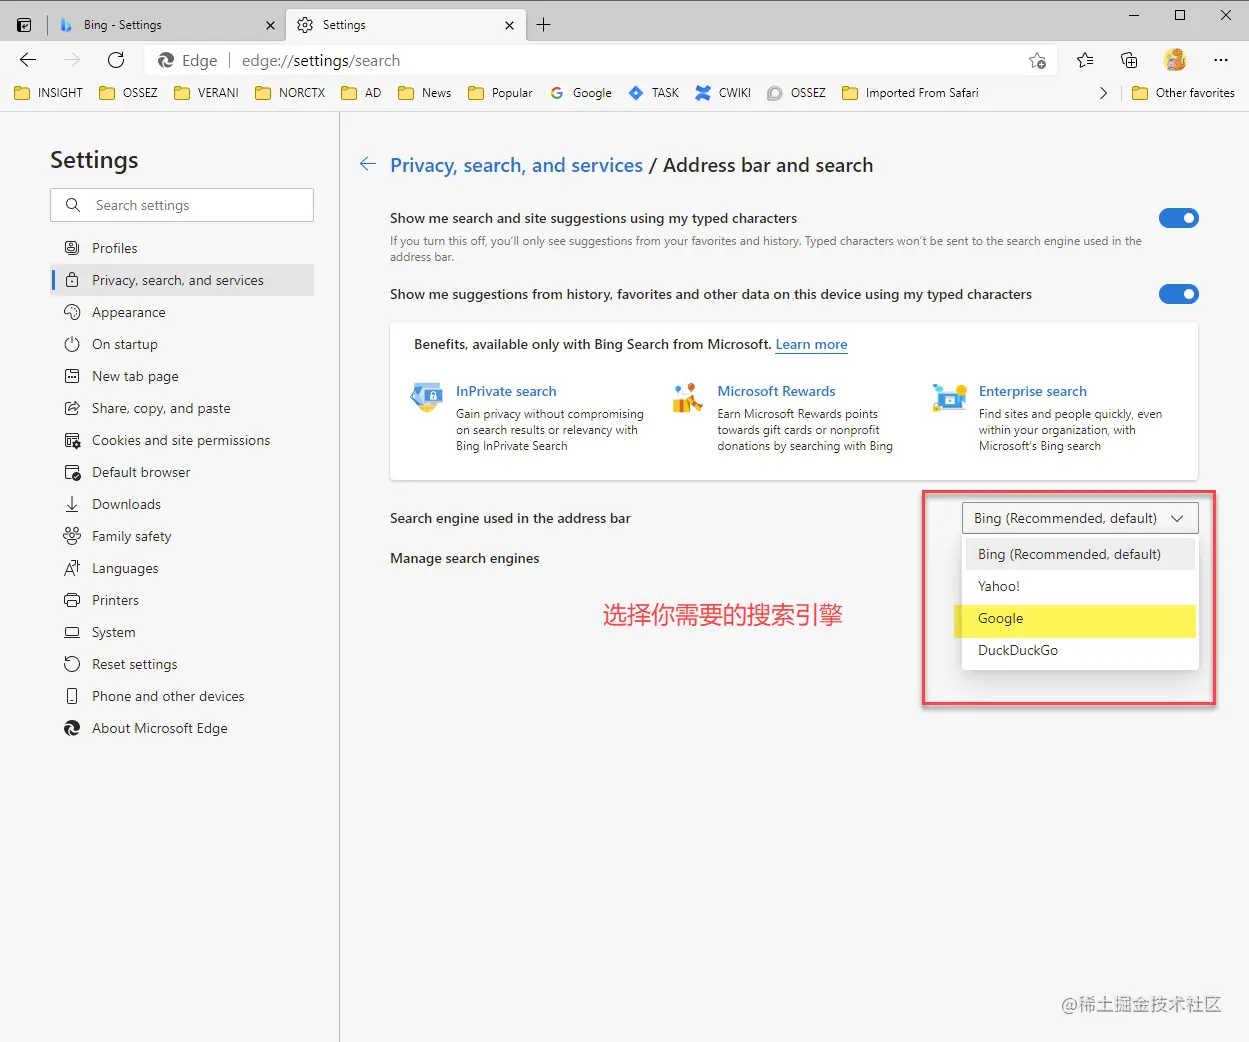The height and width of the screenshot is (1042, 1249).
Task: Open Share, copy, and paste settings
Action: pos(183,408)
